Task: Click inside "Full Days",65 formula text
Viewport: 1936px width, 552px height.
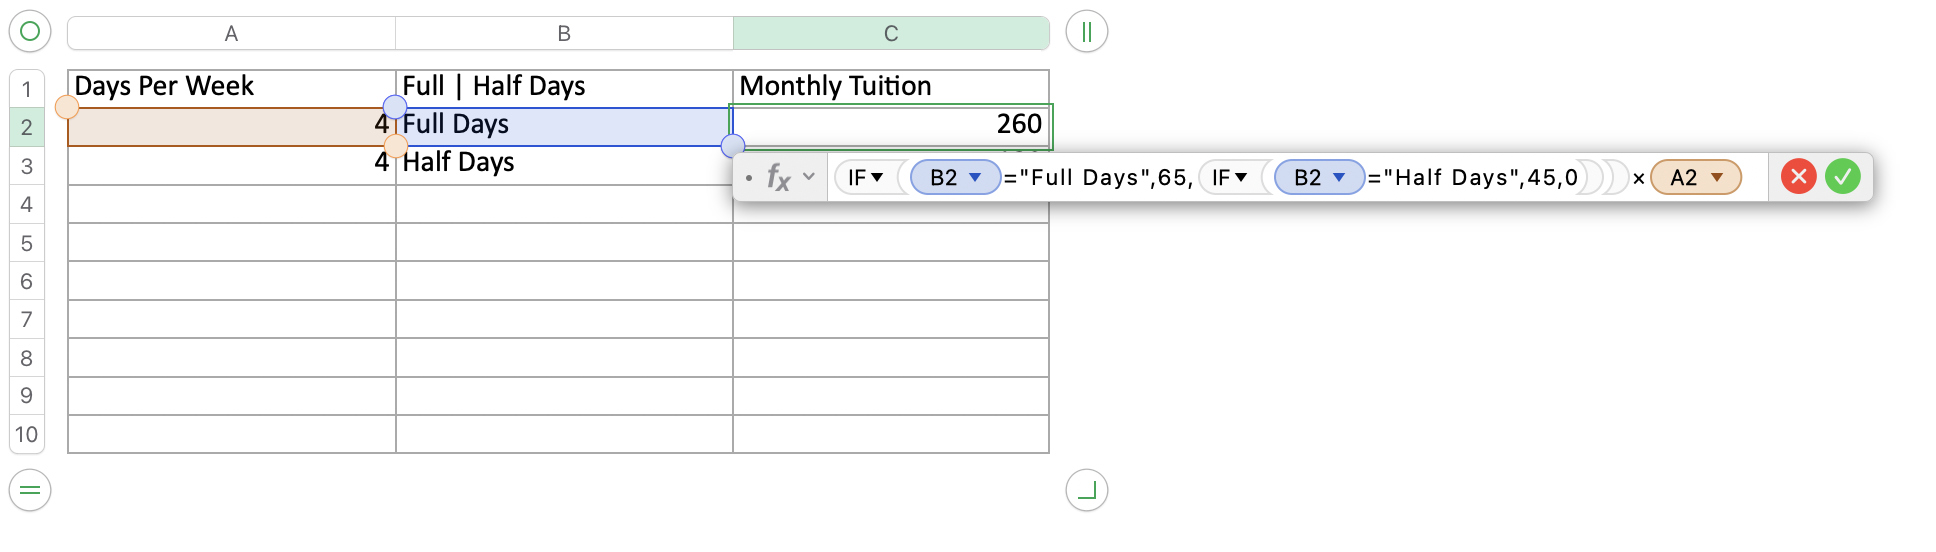Action: [1095, 178]
